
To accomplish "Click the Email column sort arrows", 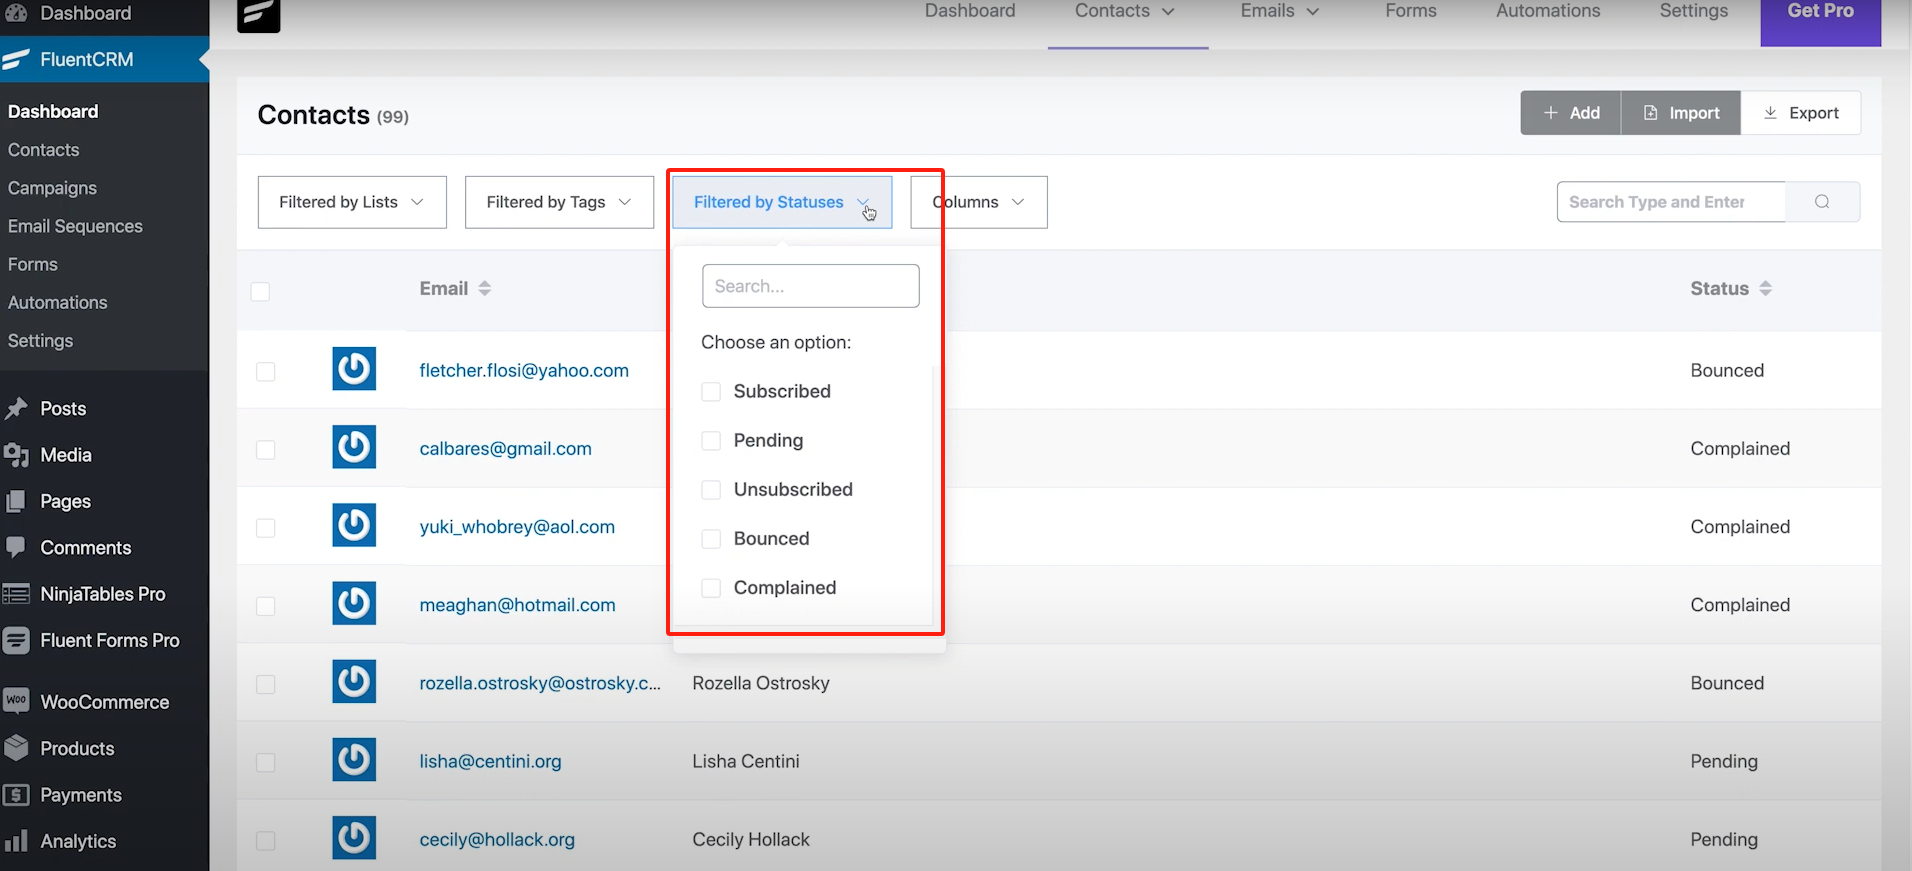I will click(485, 289).
